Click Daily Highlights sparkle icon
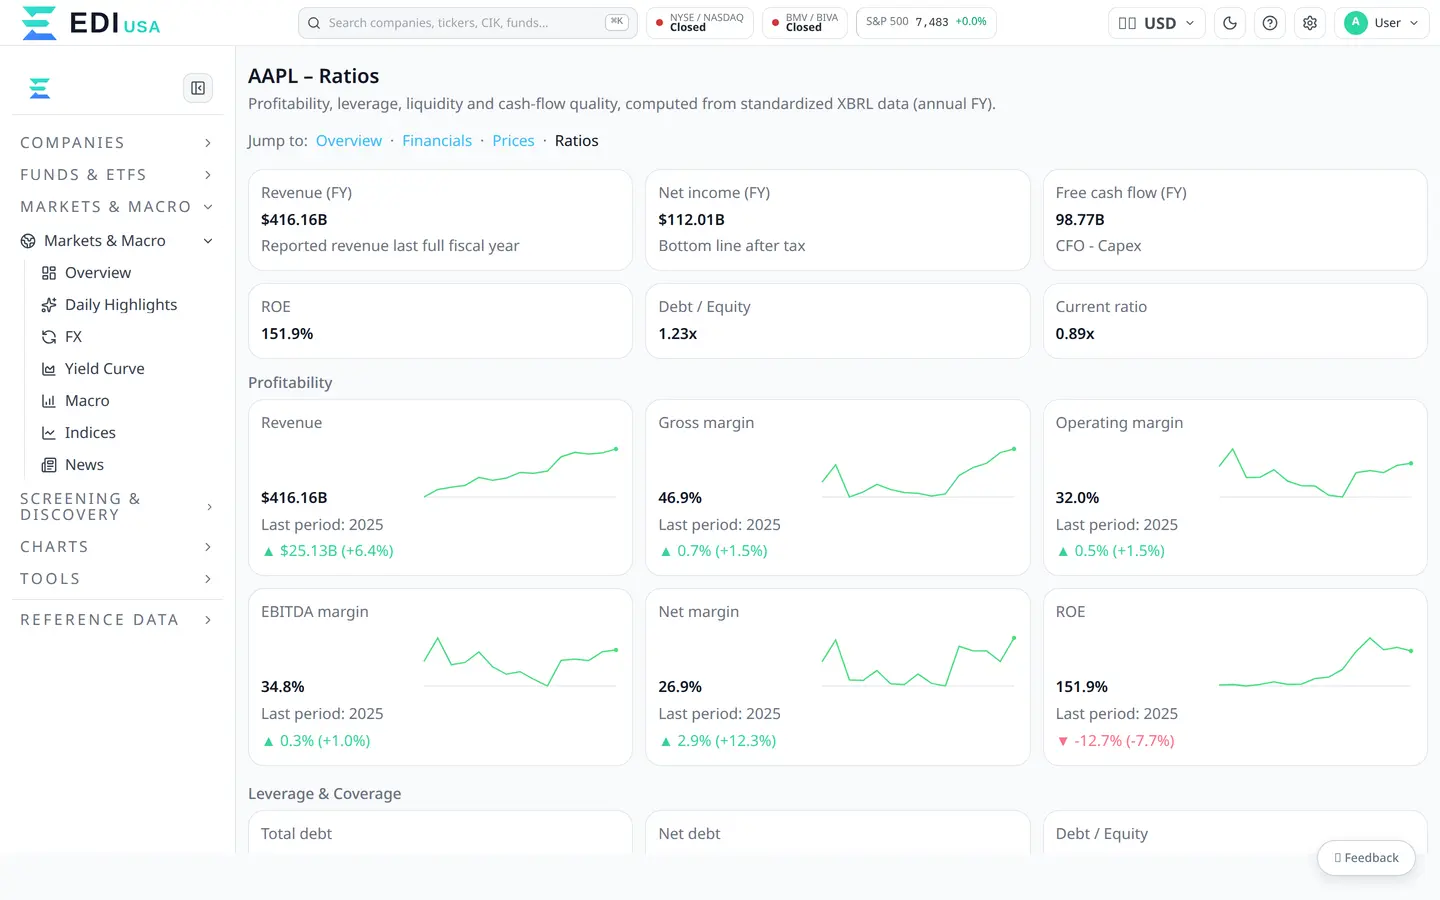The width and height of the screenshot is (1440, 900). pos(49,305)
